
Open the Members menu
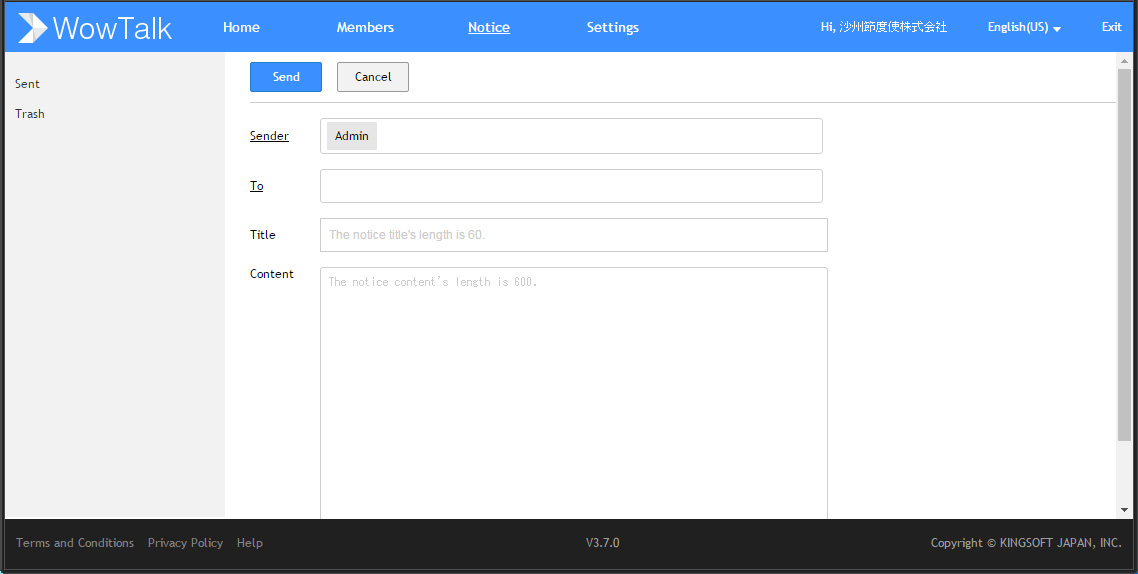pyautogui.click(x=365, y=28)
